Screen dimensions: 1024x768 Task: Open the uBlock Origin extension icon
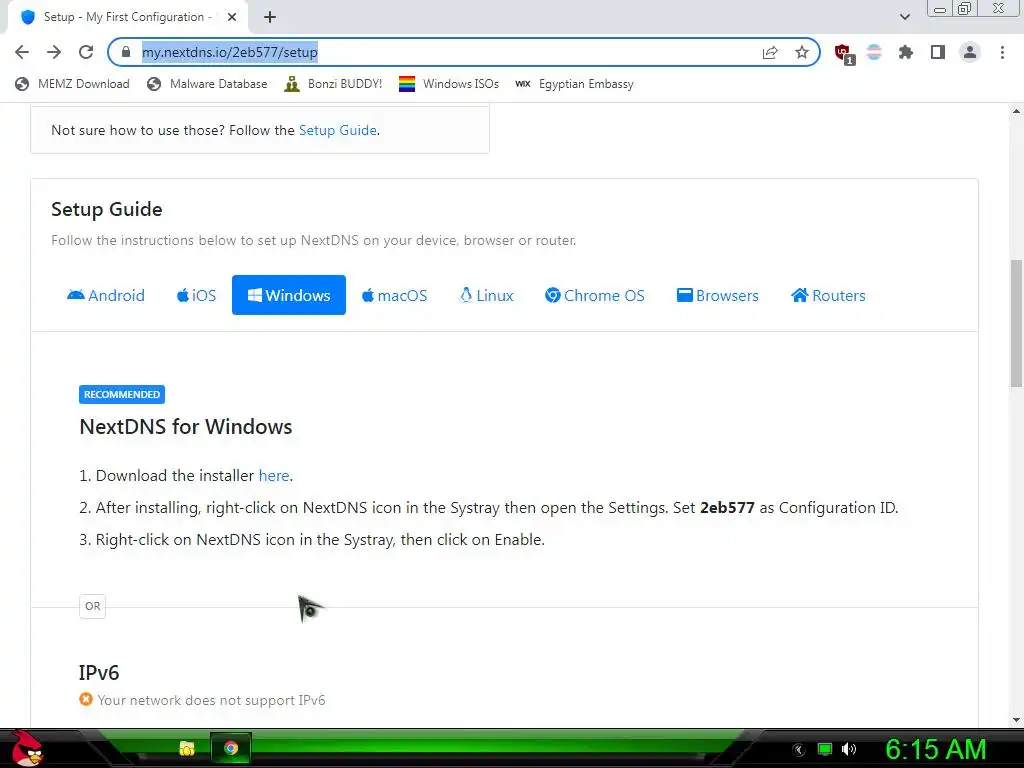(844, 54)
